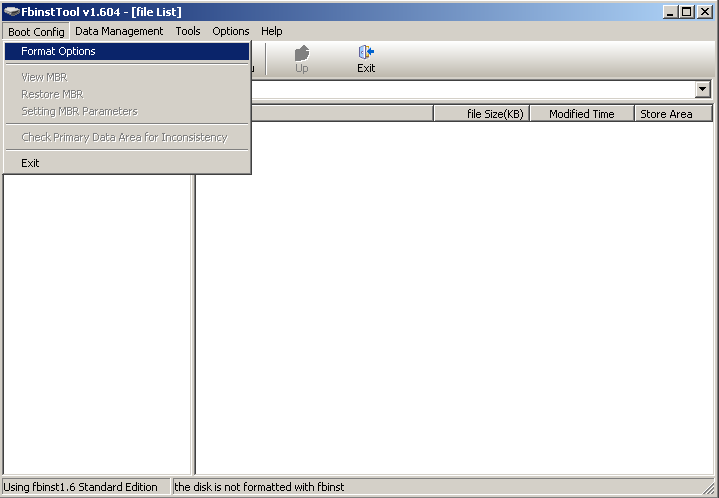Choose View MBR menu entry

click(127, 77)
